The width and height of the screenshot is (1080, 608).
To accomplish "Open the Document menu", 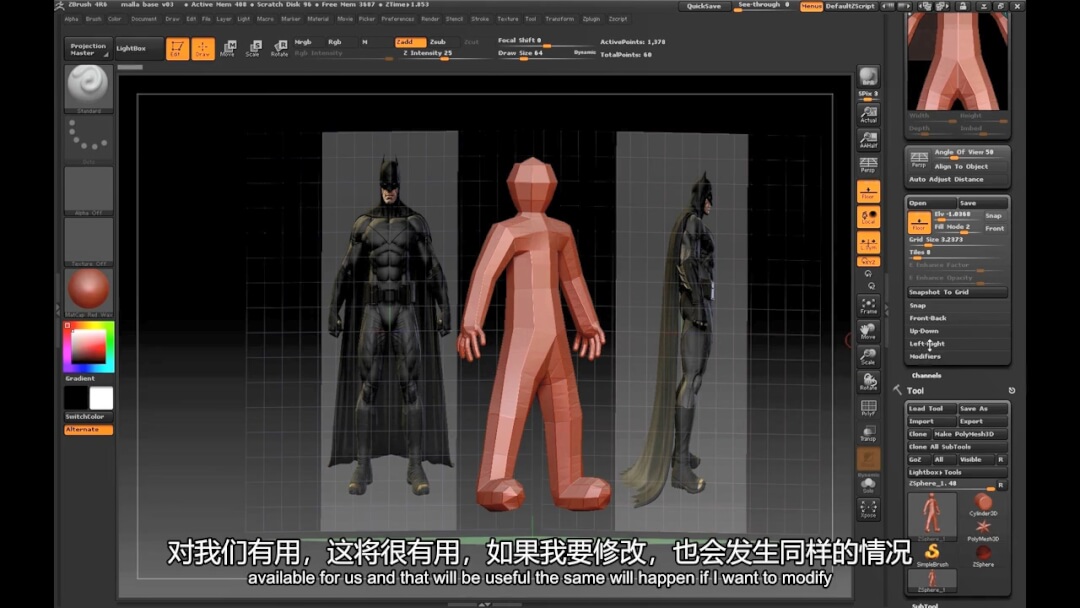I will [x=144, y=19].
